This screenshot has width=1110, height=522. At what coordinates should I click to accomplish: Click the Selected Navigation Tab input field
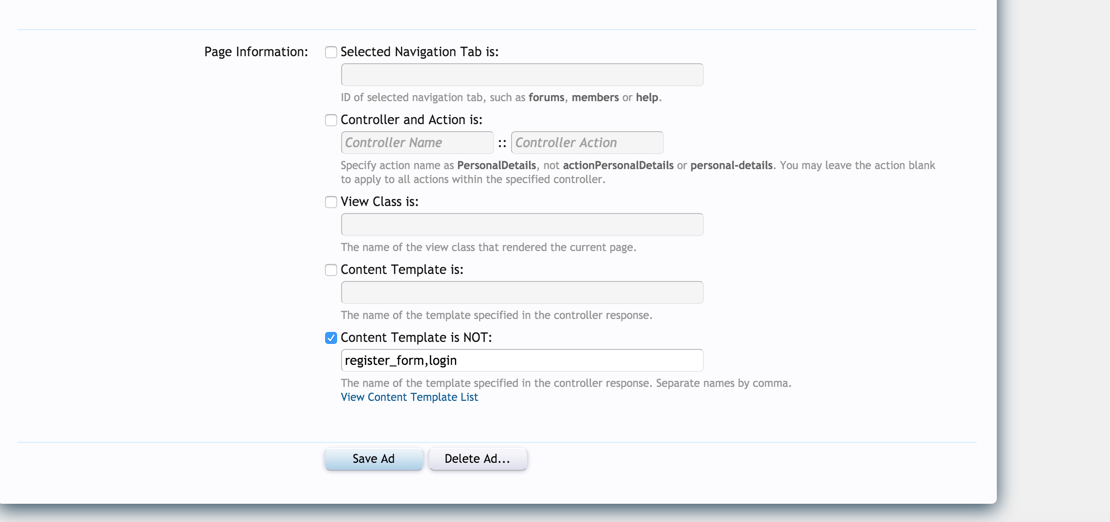click(522, 74)
